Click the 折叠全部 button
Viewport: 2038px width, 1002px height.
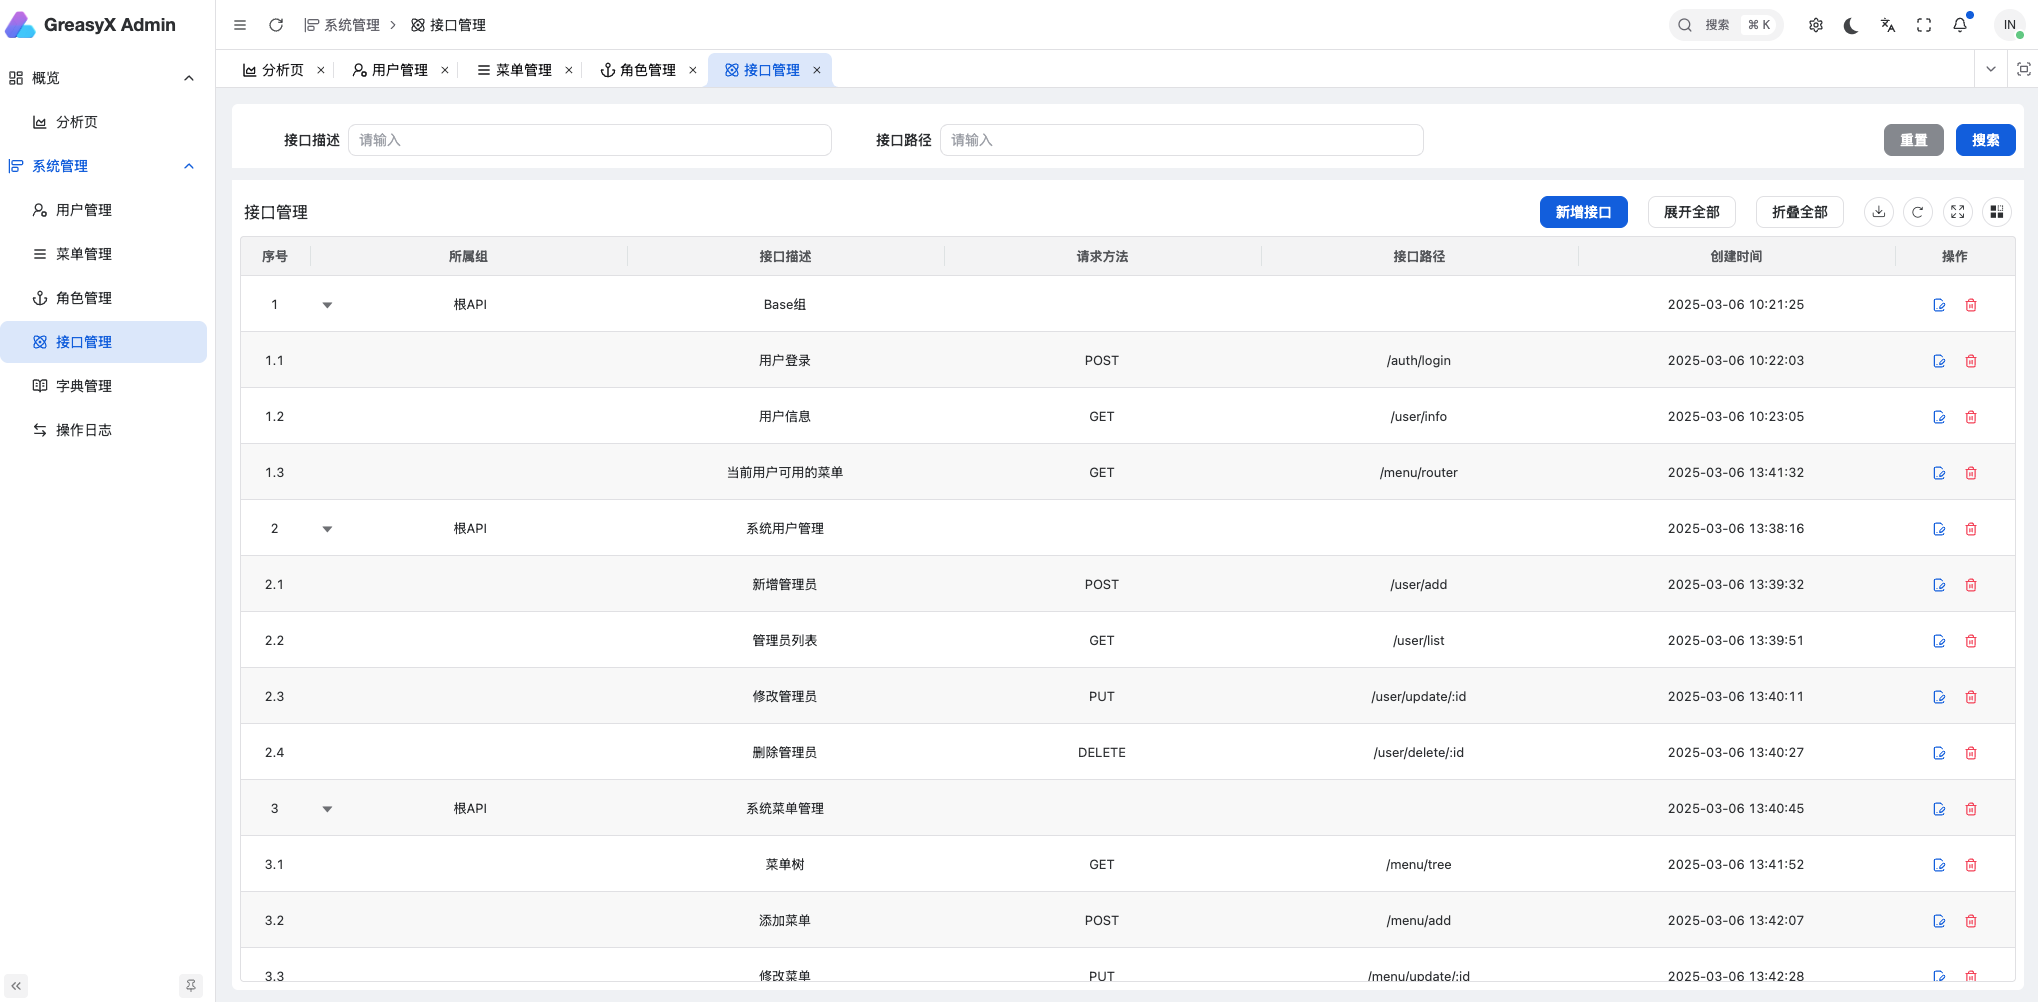click(1799, 212)
